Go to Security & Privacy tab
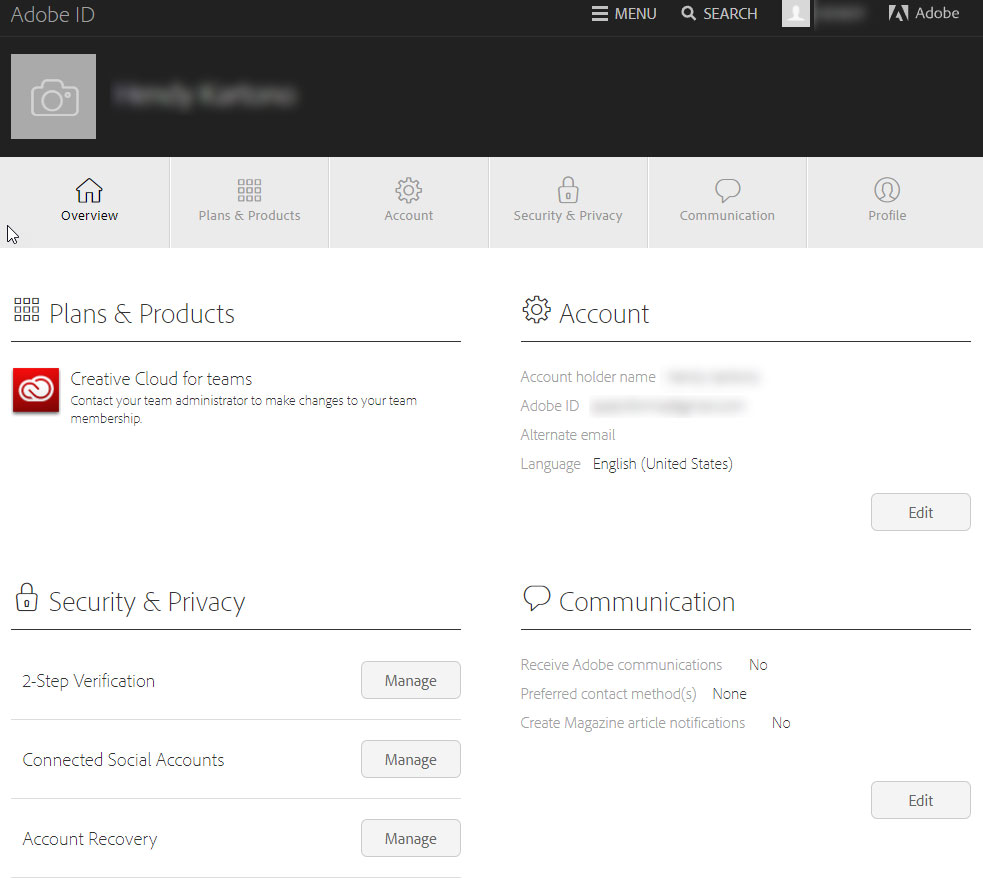Viewport: 983px width, 879px height. (568, 202)
